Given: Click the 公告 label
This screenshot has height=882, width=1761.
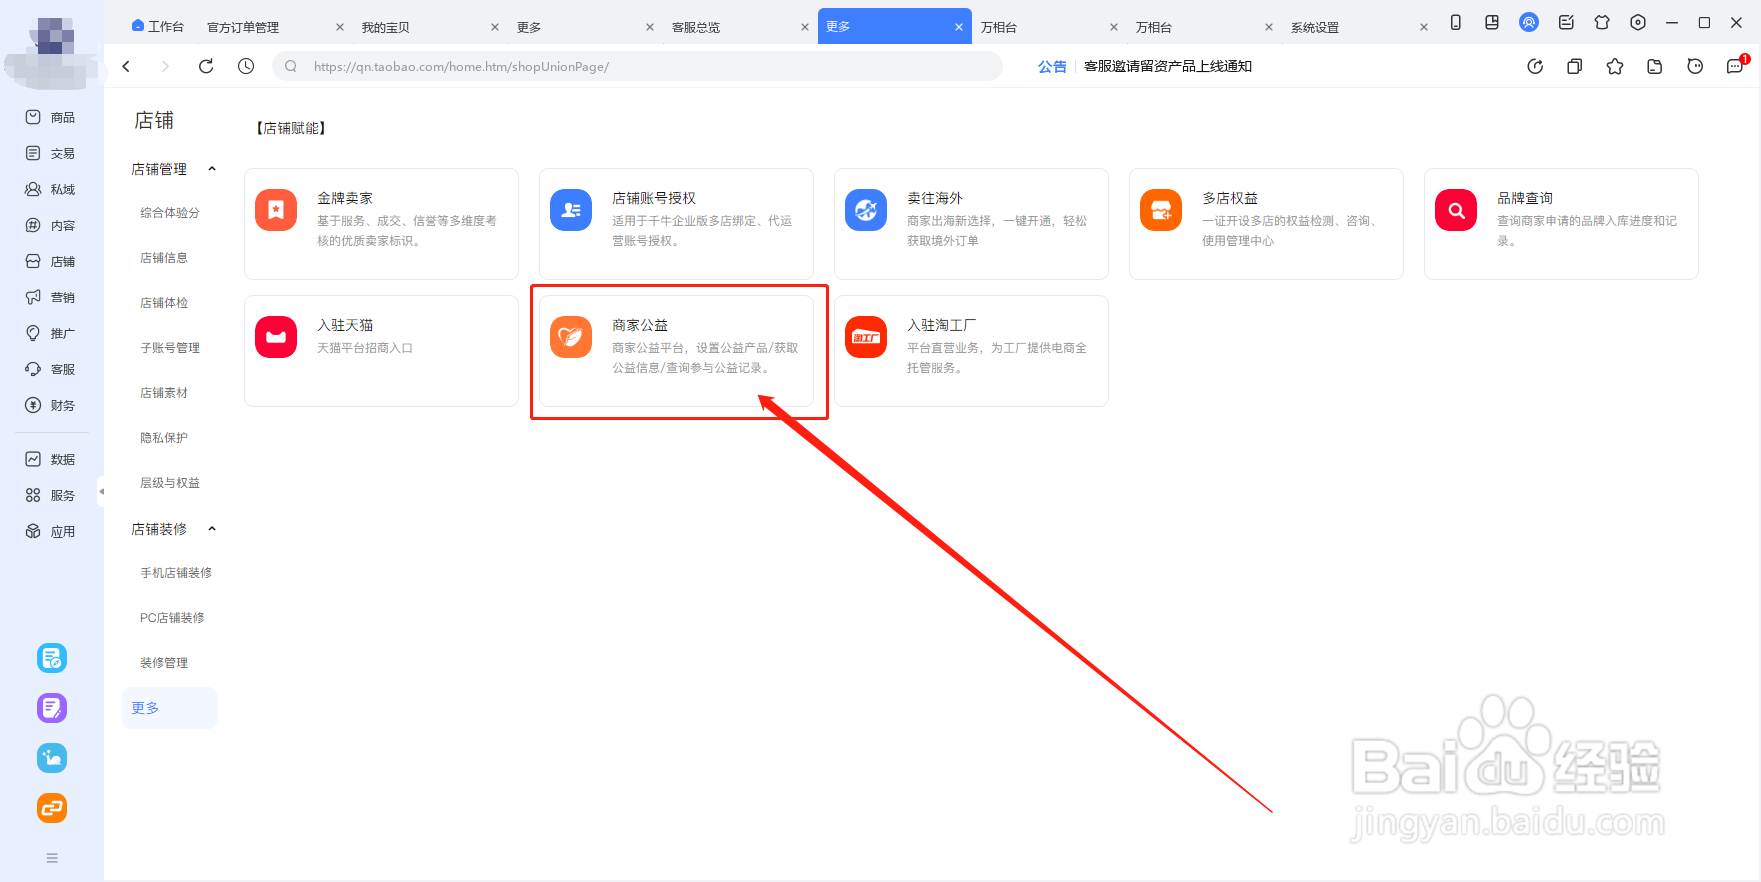Looking at the screenshot, I should 1052,66.
